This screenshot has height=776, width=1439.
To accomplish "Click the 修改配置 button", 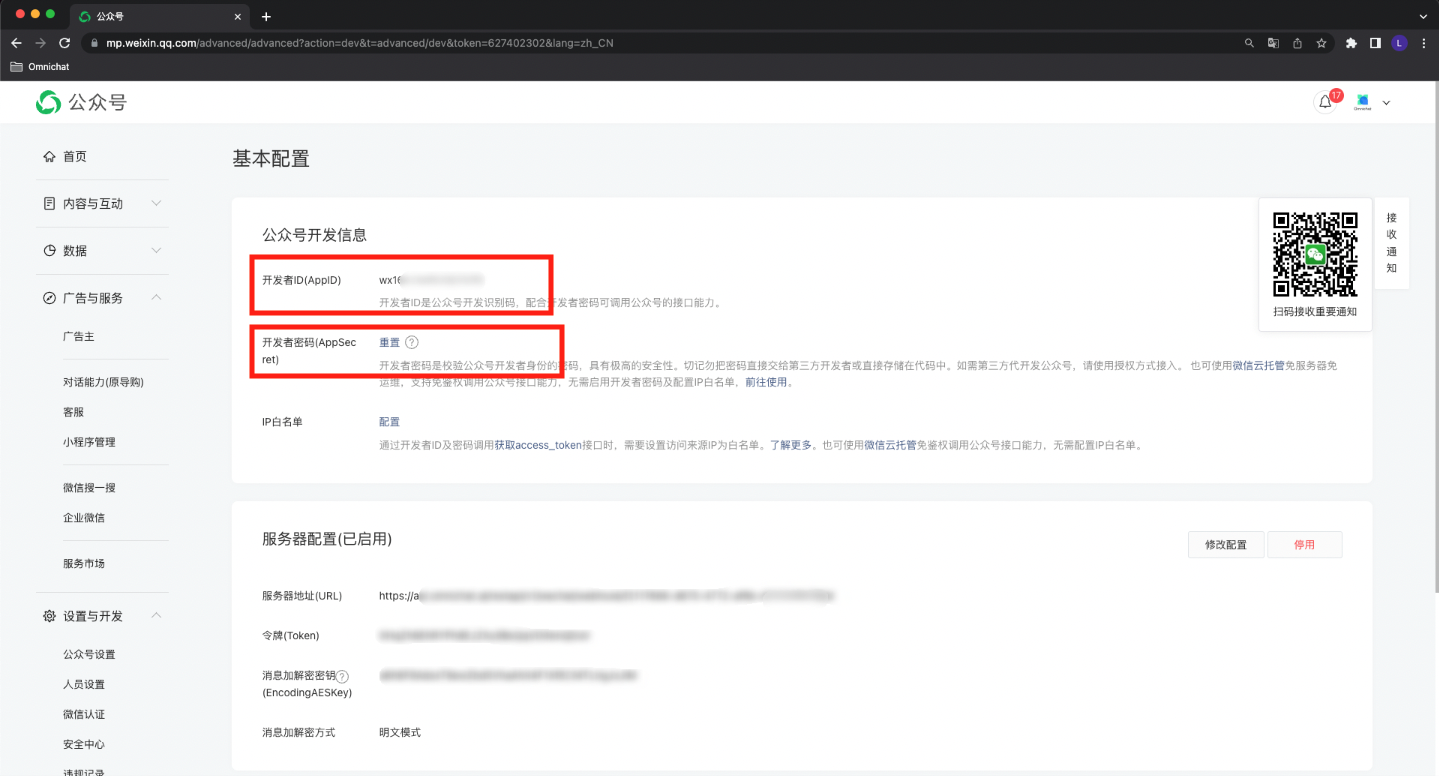I will (1225, 545).
